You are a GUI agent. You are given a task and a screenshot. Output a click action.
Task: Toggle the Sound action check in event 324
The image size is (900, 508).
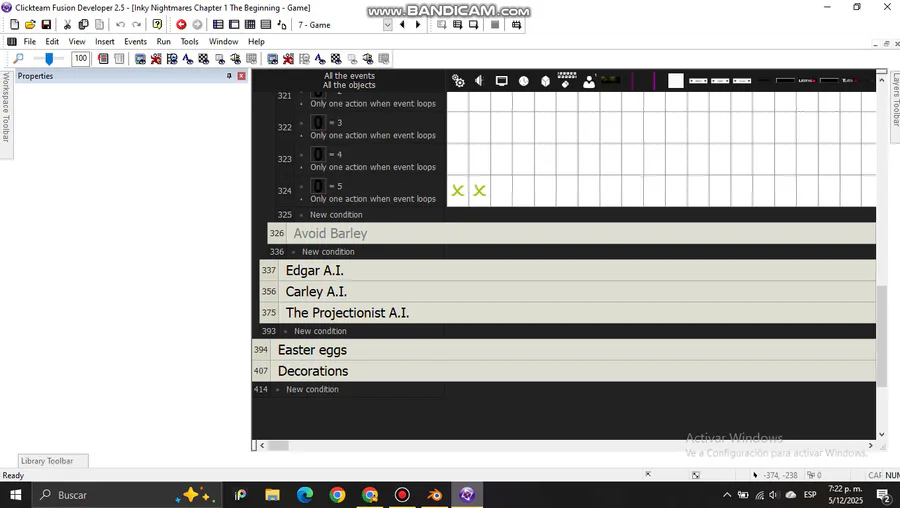(x=479, y=191)
